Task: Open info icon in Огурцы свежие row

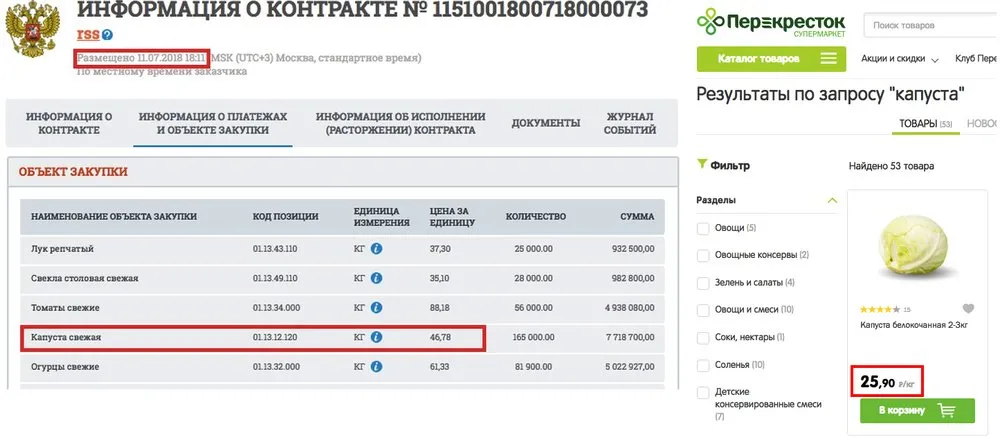Action: click(376, 367)
